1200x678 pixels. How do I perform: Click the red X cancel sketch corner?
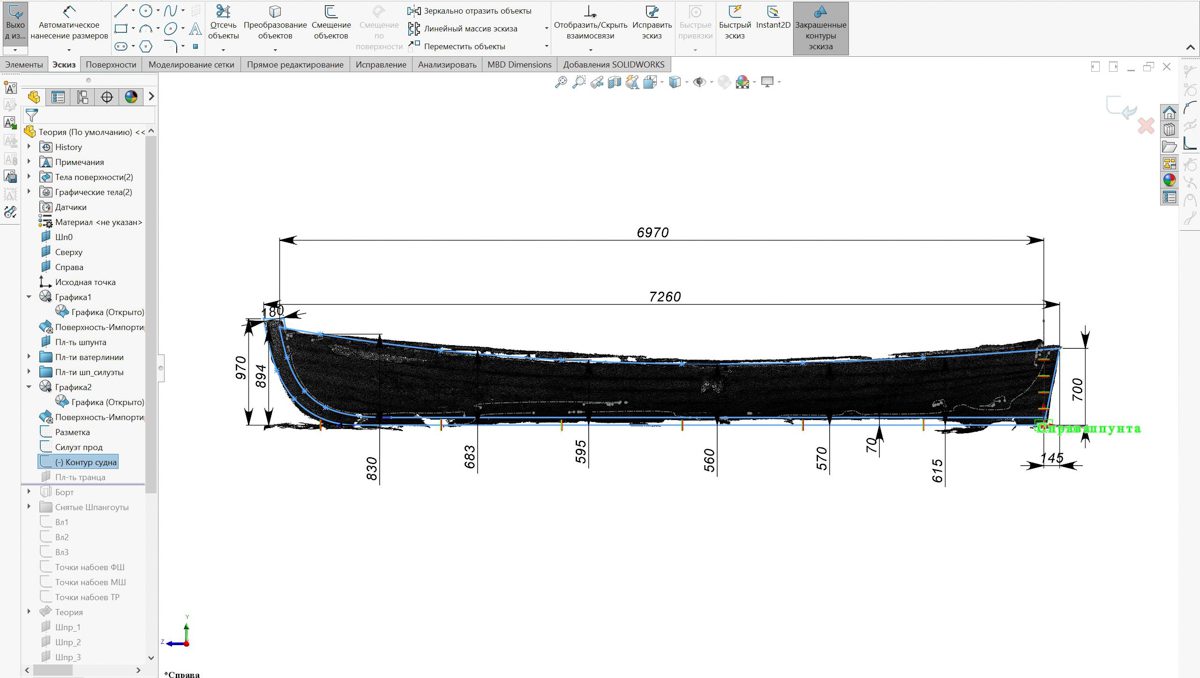click(x=1146, y=126)
